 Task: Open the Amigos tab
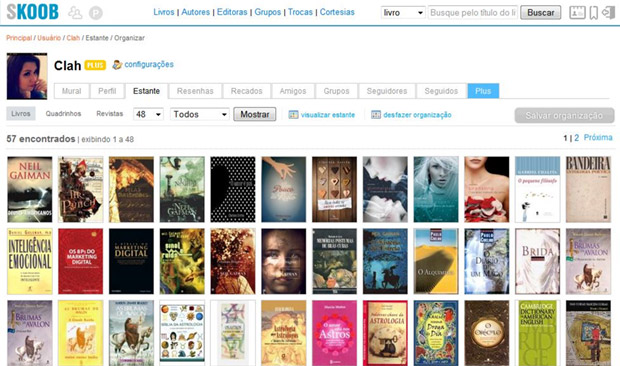[293, 91]
